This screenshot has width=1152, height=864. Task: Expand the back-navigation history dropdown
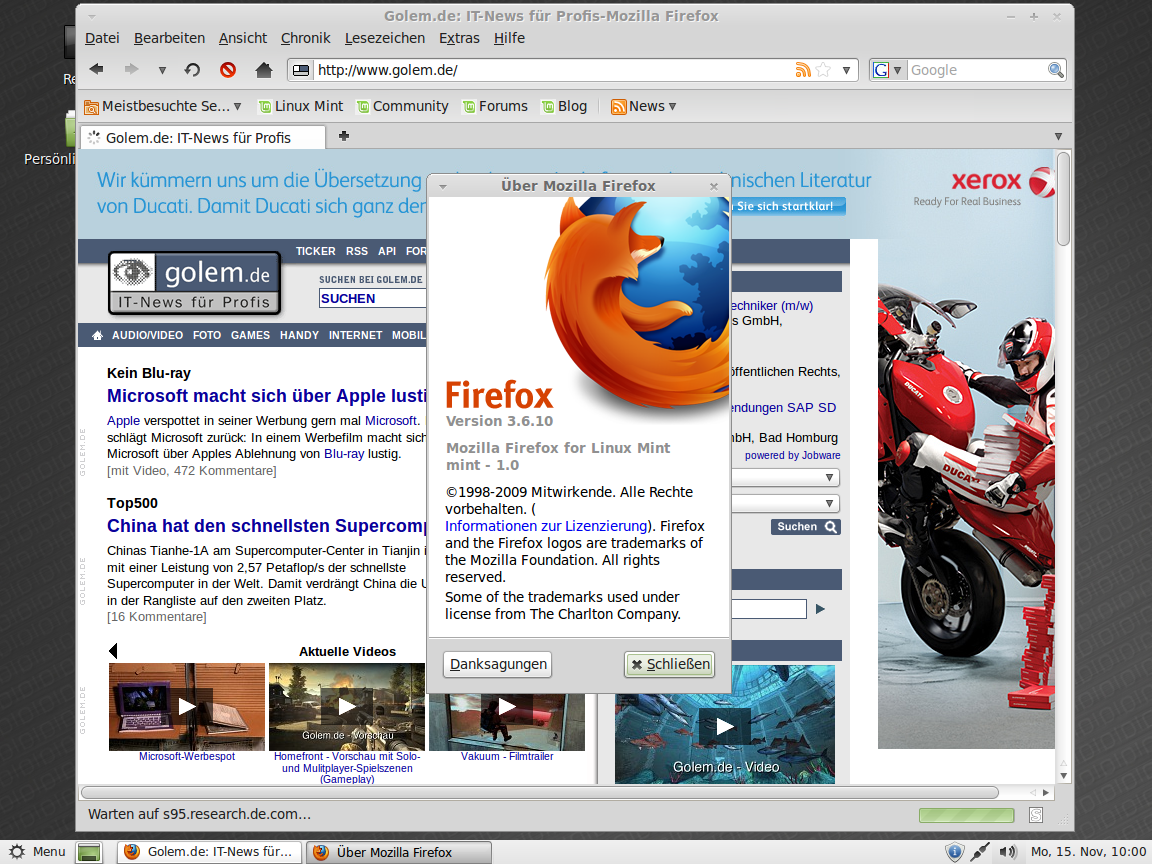[161, 70]
